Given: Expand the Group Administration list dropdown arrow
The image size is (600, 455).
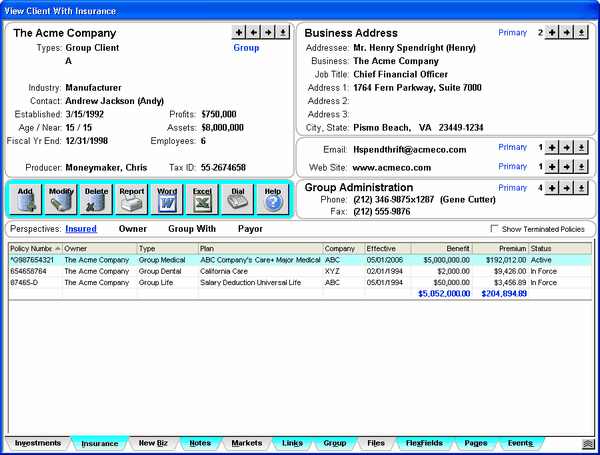Looking at the screenshot, I should click(582, 187).
